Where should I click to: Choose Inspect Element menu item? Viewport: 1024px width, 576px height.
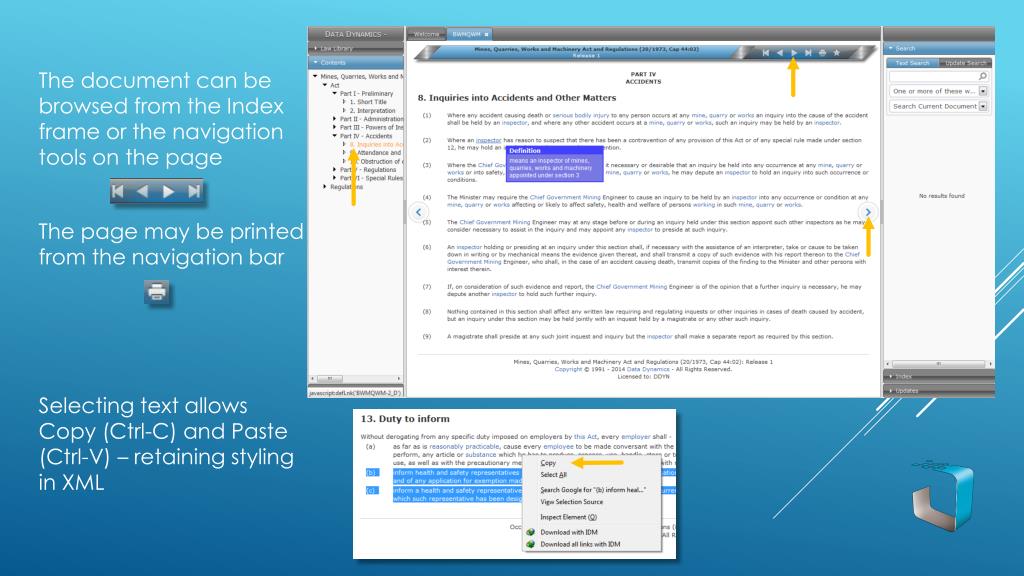click(x=568, y=517)
